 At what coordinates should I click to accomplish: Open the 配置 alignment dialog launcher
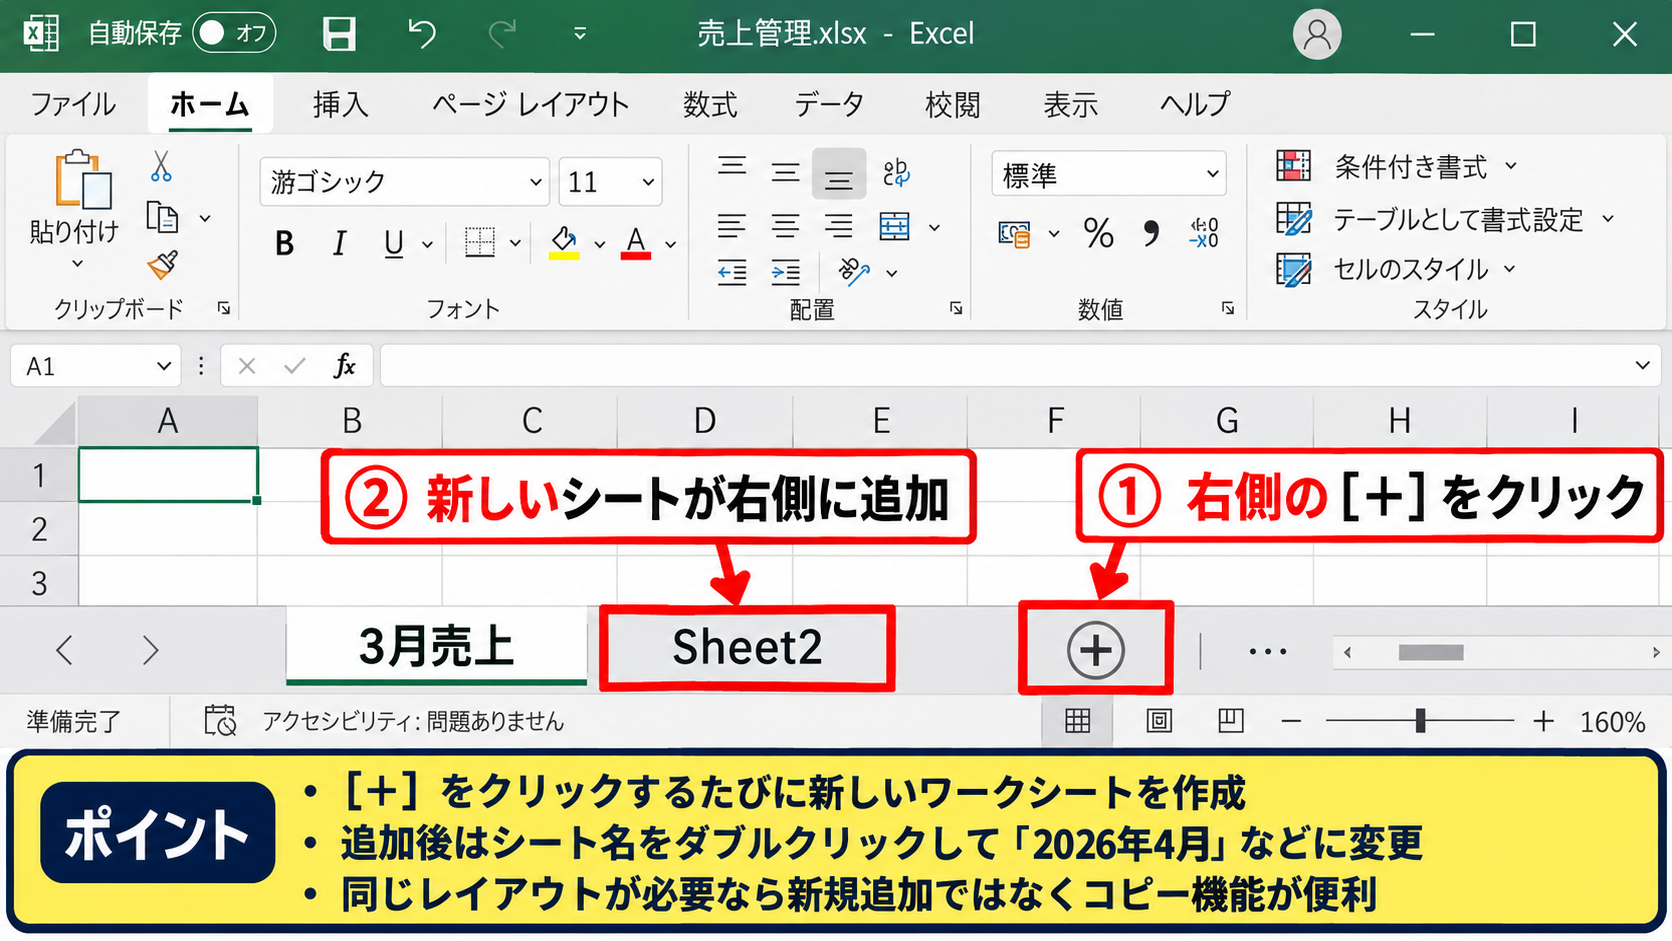pyautogui.click(x=957, y=309)
